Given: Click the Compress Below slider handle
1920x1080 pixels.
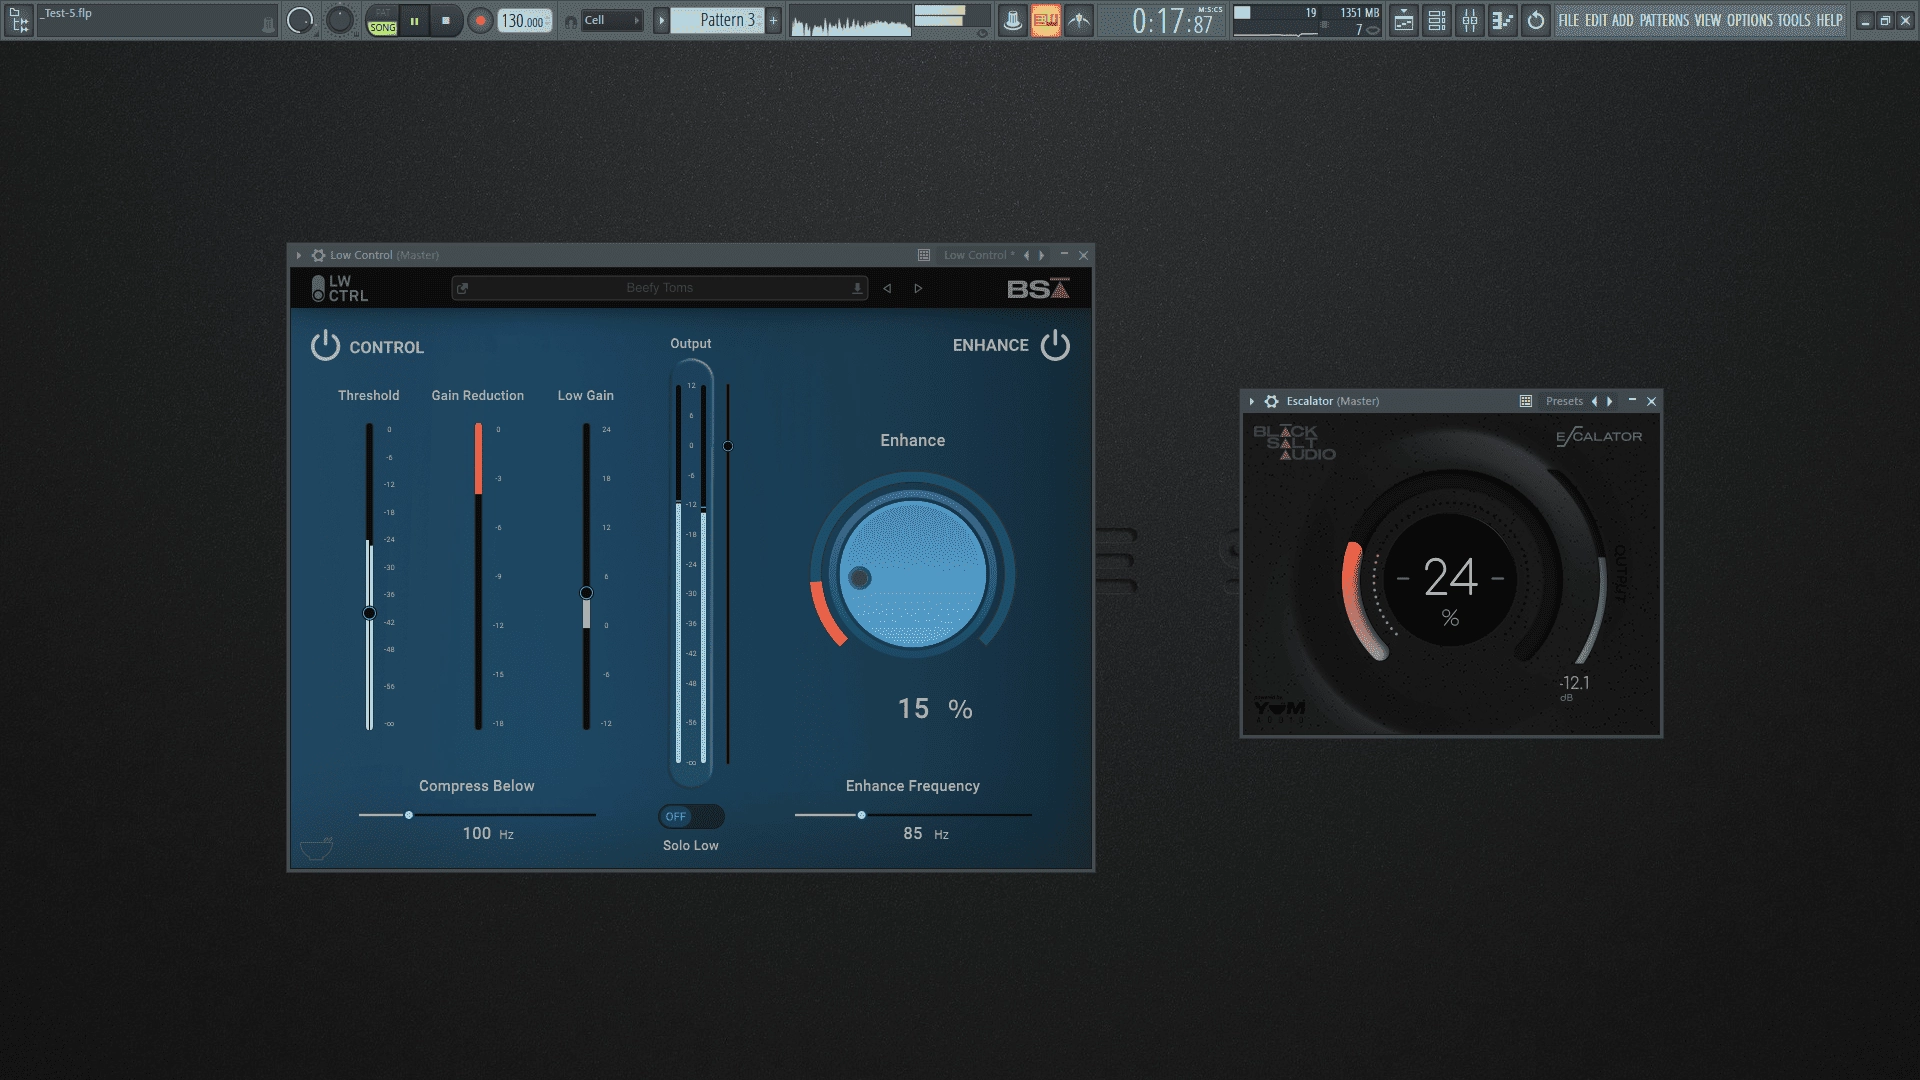Looking at the screenshot, I should [408, 815].
